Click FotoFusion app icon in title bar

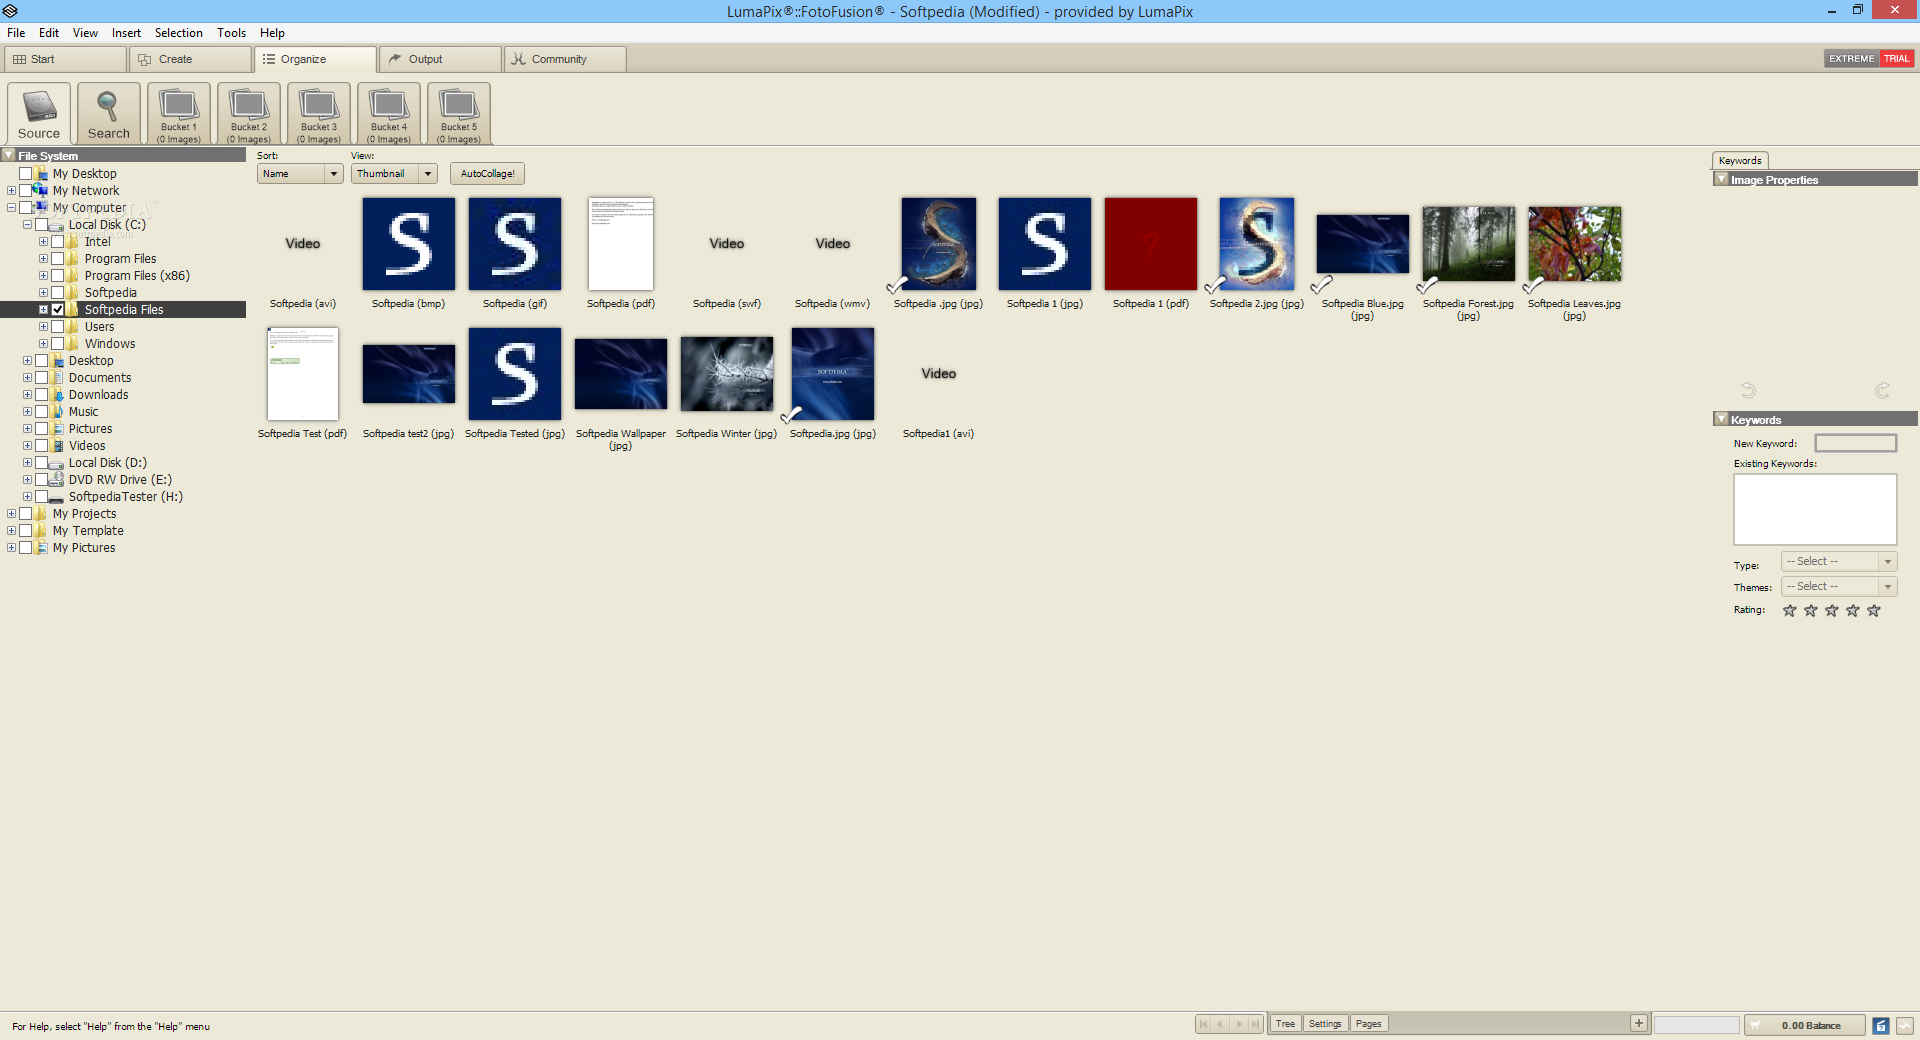pyautogui.click(x=10, y=11)
